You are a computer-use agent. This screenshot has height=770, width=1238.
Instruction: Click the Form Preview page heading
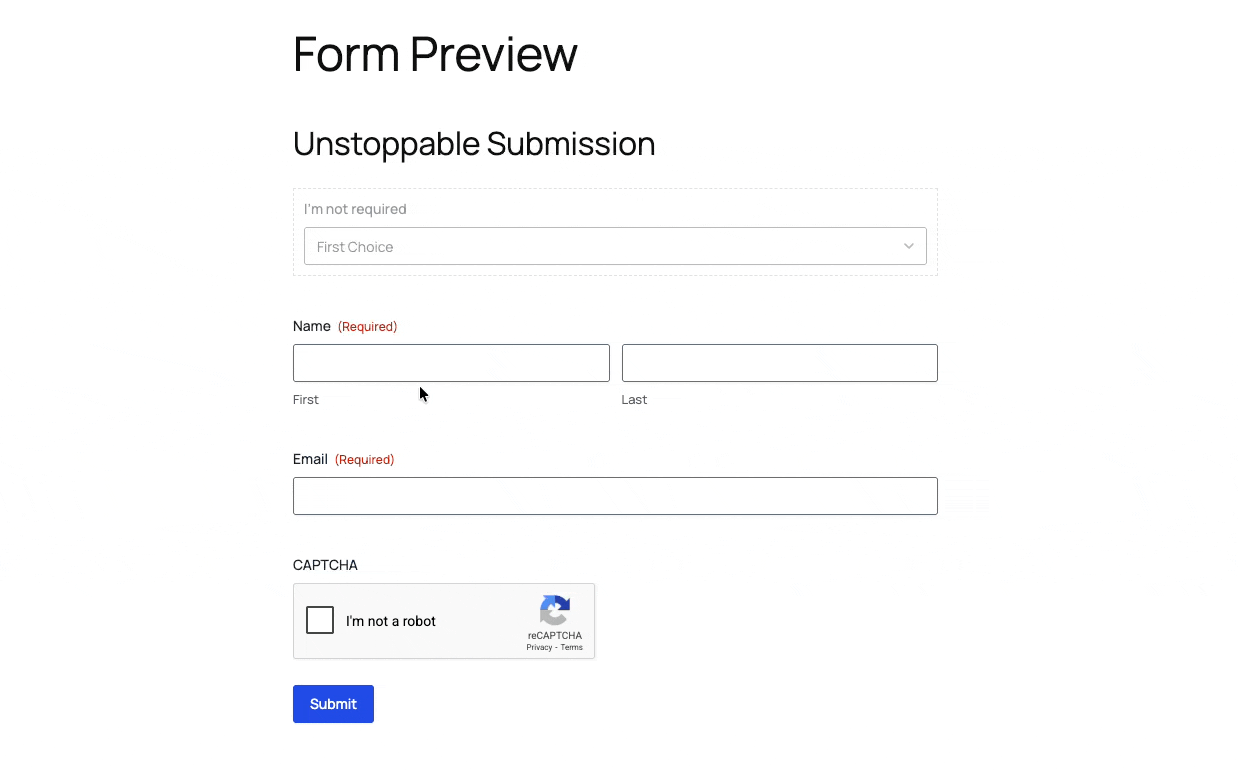(435, 54)
